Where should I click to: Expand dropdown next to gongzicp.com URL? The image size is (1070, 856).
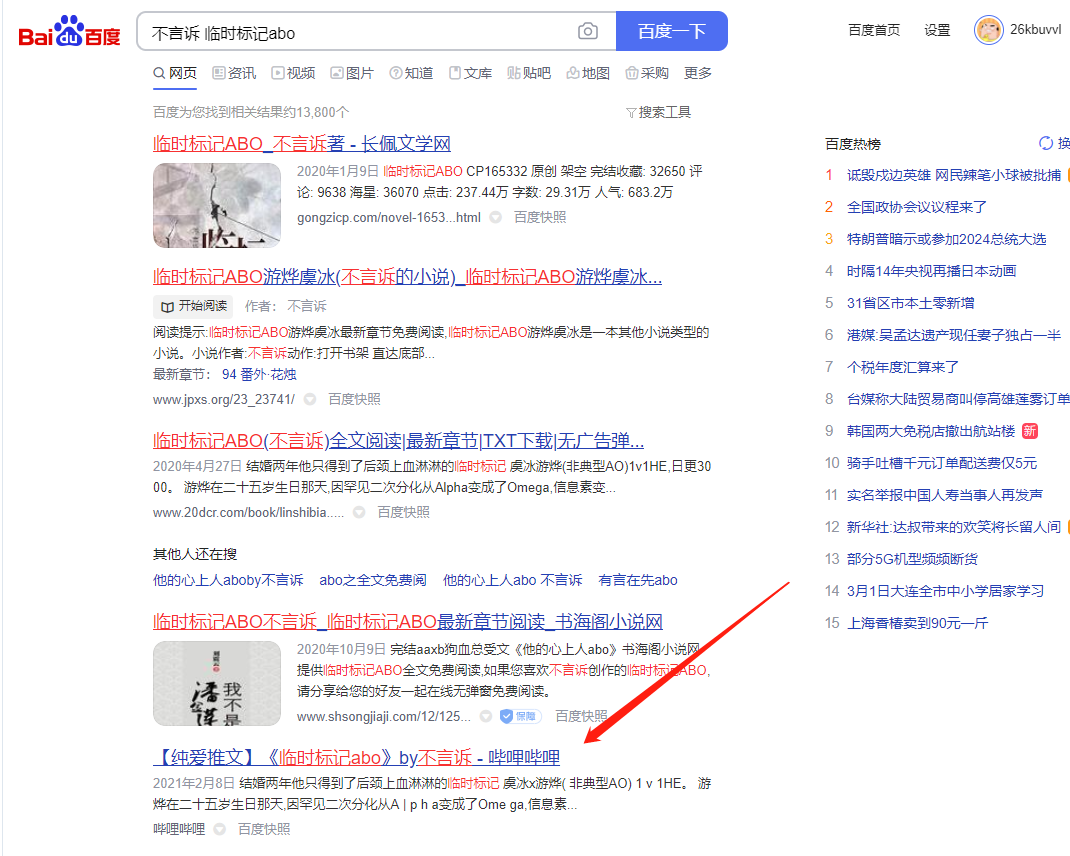point(496,218)
